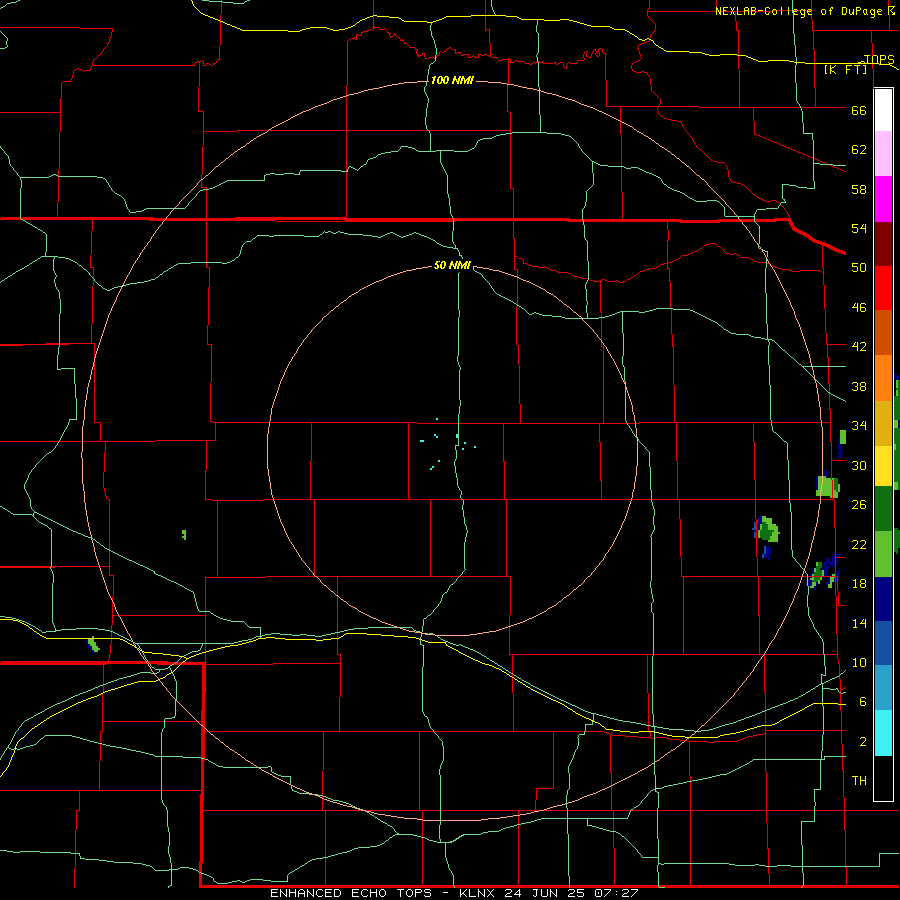Viewport: 900px width, 900px height.
Task: Click legend value '10'
Action: tap(859, 663)
